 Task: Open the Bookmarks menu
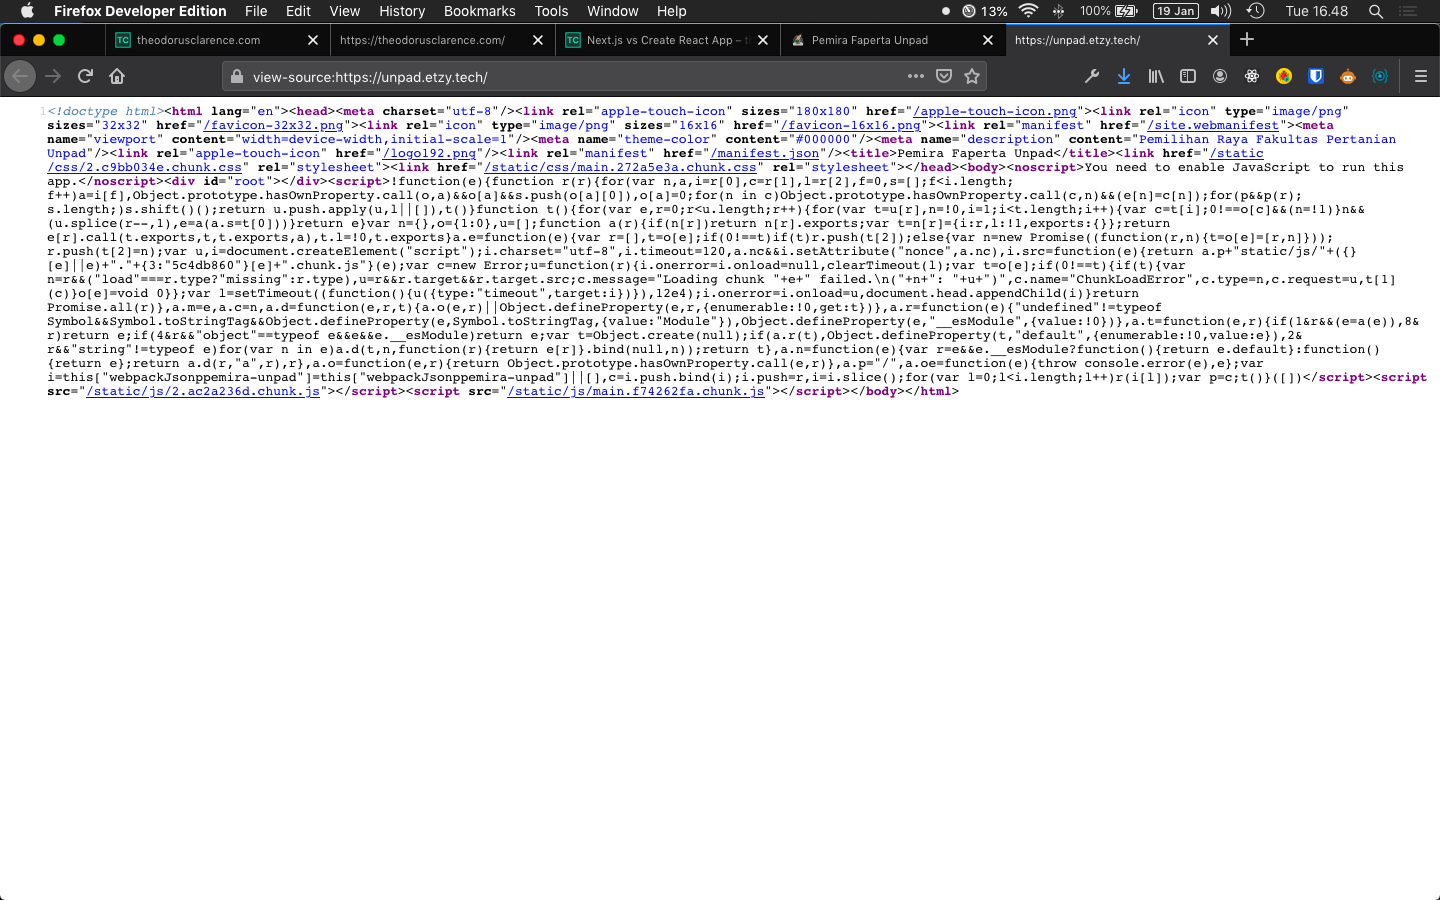click(479, 11)
